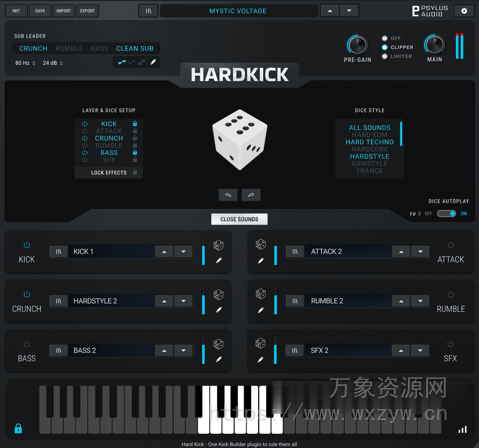Image resolution: width=479 pixels, height=448 pixels.
Task: Click the IMPORT button
Action: point(63,11)
